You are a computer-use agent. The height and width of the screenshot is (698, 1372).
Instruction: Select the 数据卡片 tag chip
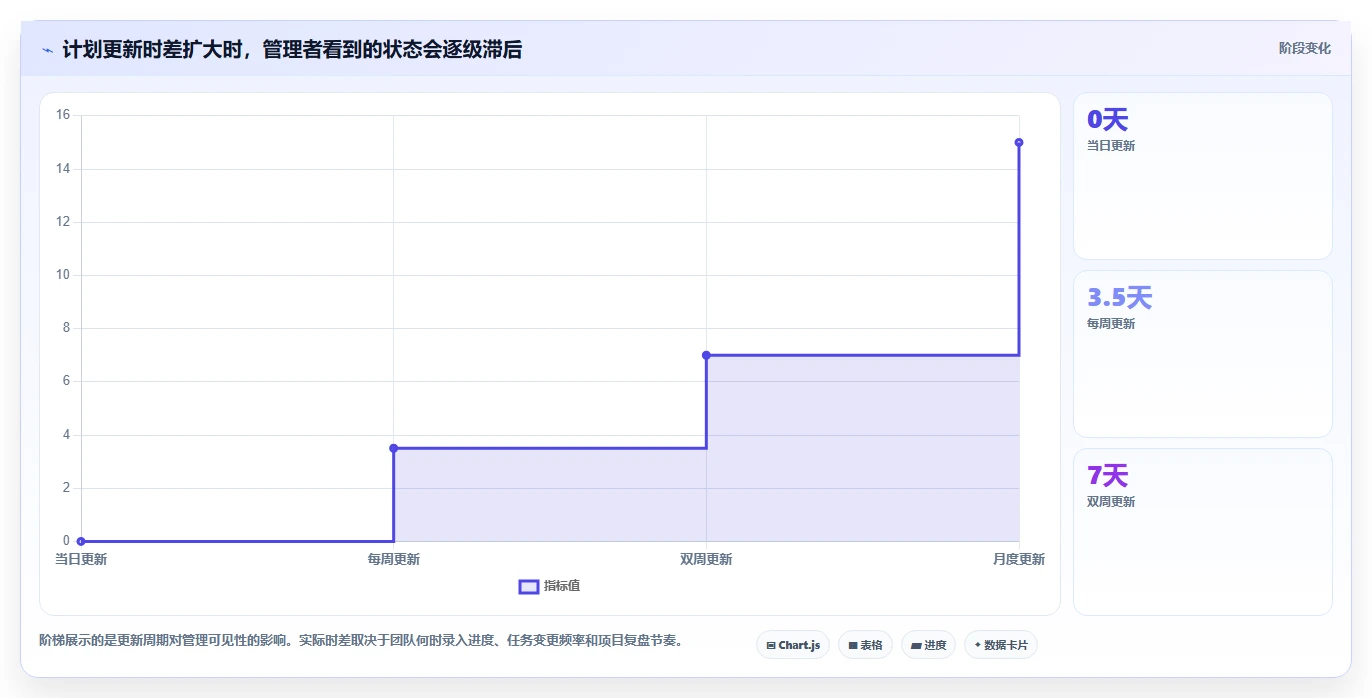pyautogui.click(x=1001, y=645)
